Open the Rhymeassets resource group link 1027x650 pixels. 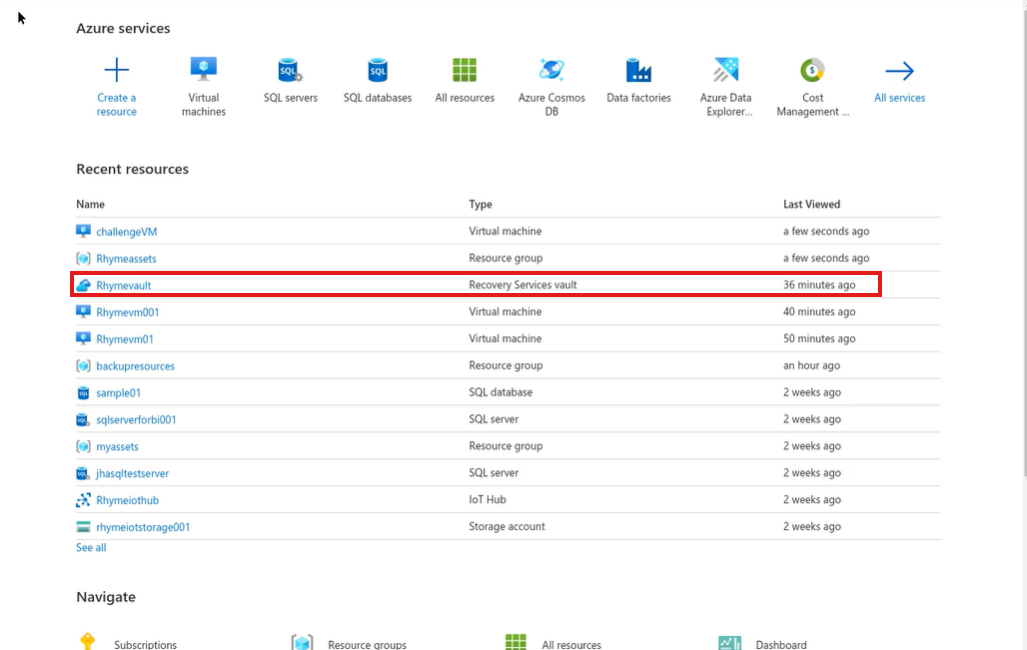[x=126, y=259]
